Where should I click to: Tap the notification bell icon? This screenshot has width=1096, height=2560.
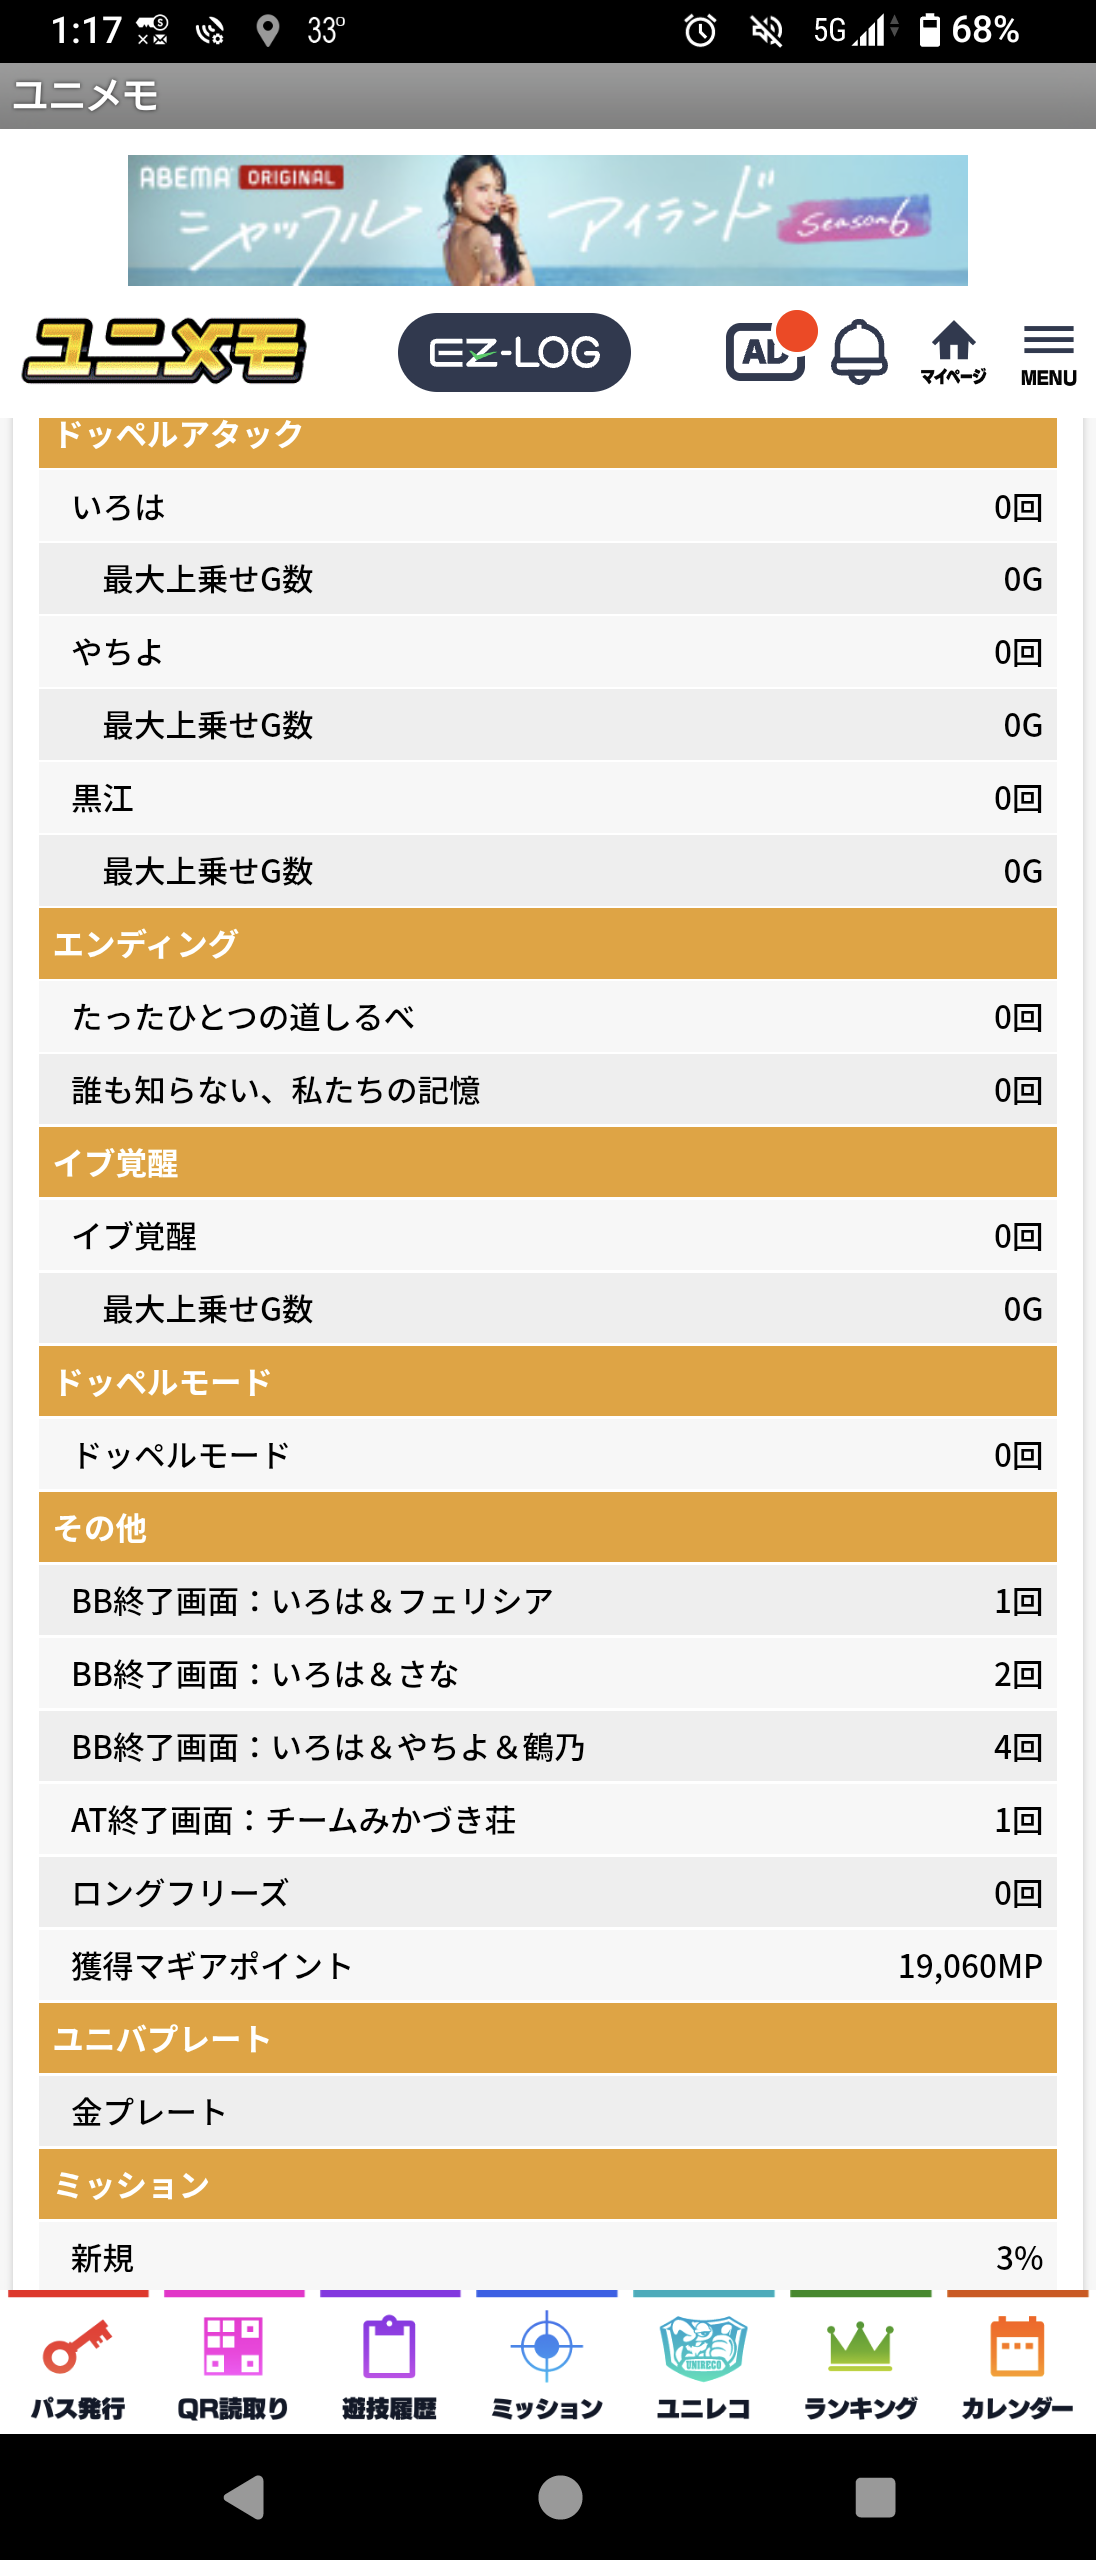point(859,352)
